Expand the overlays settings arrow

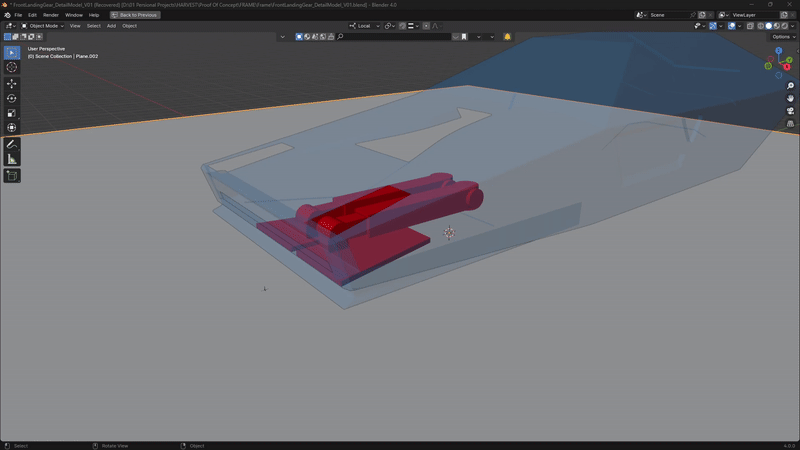[739, 26]
